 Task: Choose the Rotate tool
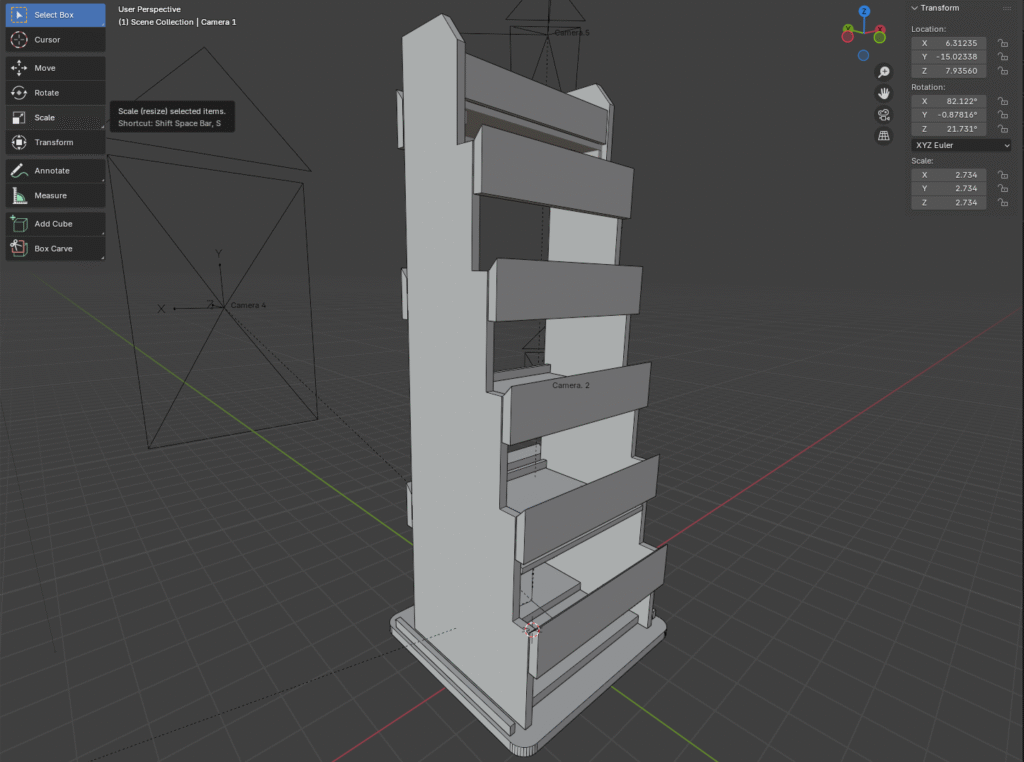(55, 93)
